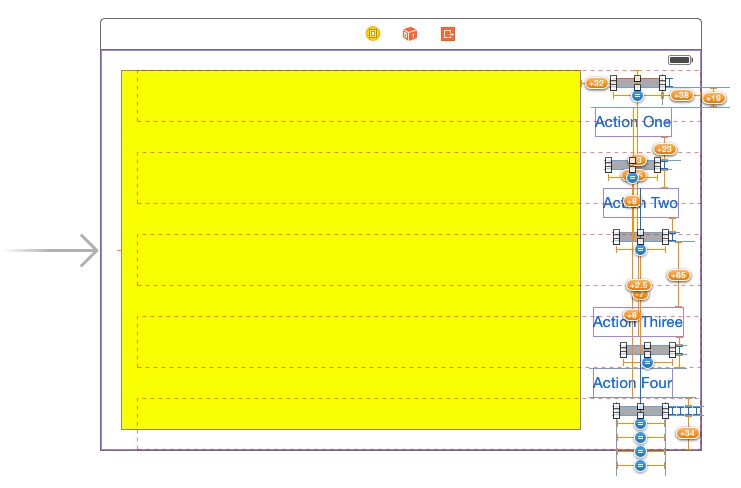Viewport: 741px width, 488px height.
Task: Select the First Responder cube icon
Action: point(410,34)
